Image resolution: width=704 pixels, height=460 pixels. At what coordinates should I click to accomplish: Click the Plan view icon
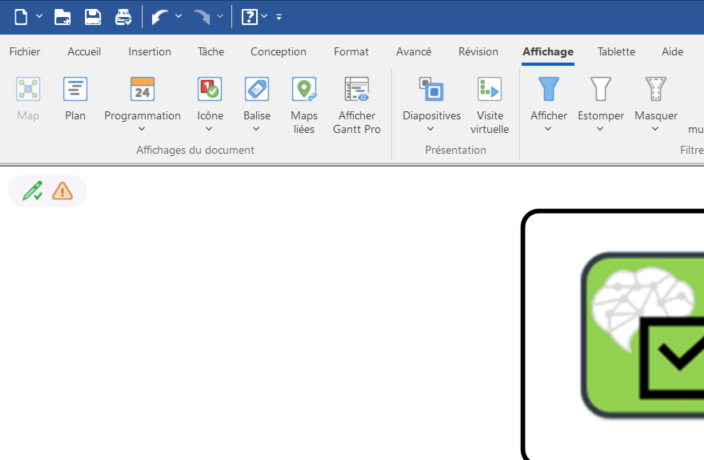75,91
